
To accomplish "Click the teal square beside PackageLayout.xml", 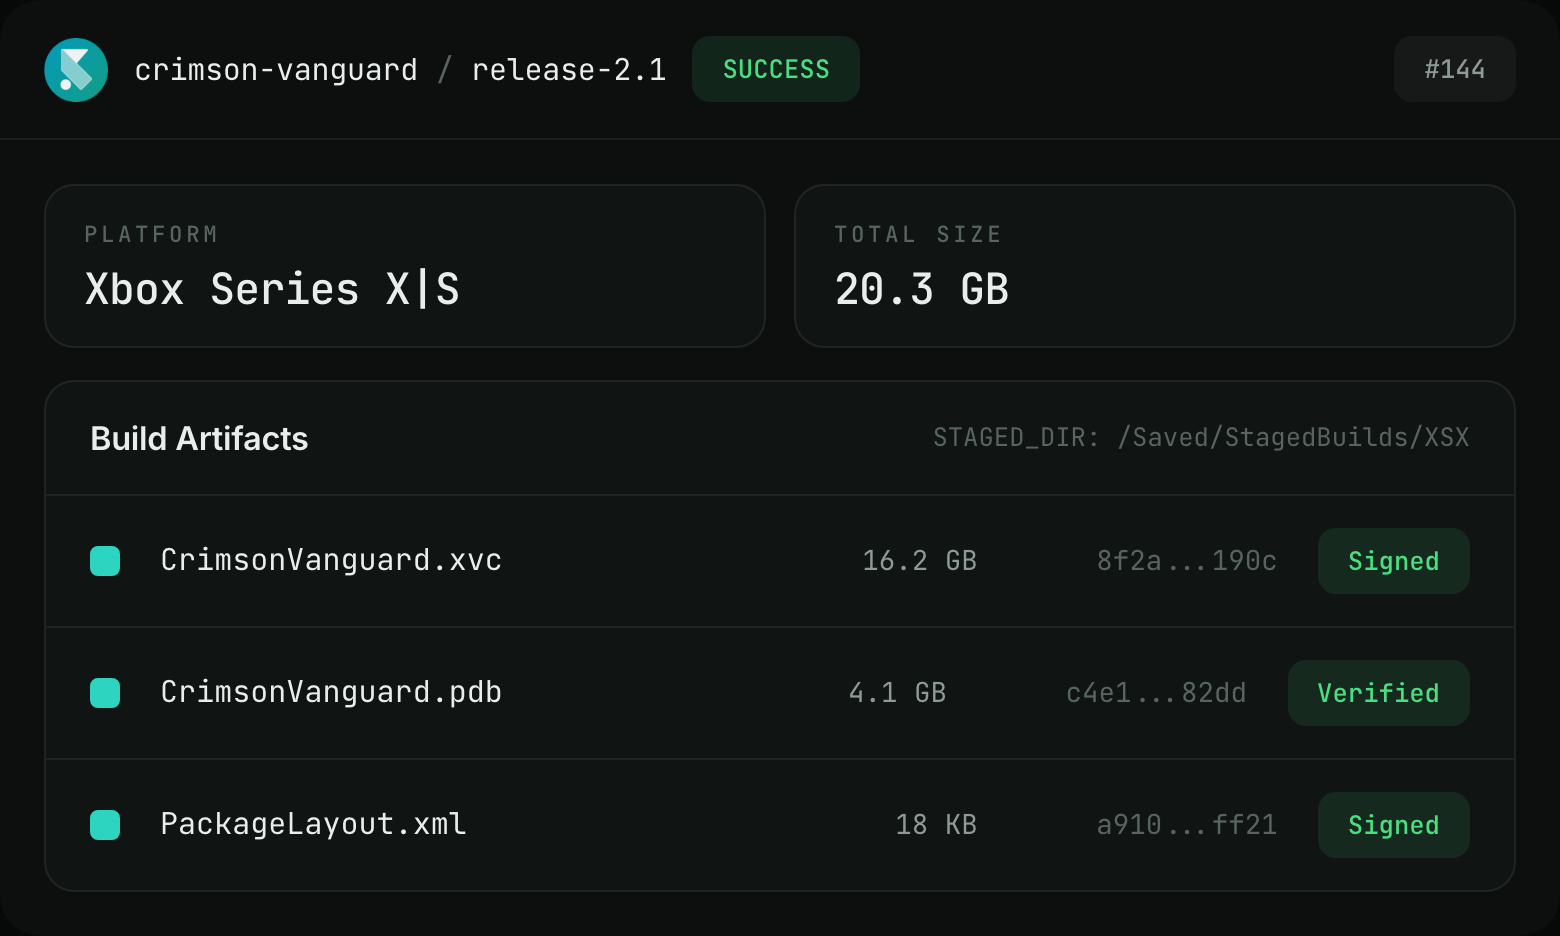I will [x=105, y=825].
